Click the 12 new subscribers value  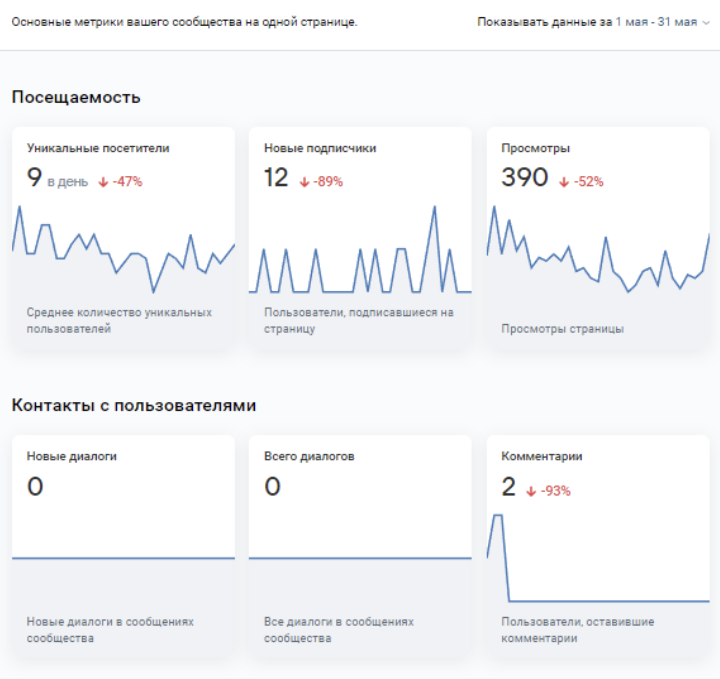tap(276, 178)
